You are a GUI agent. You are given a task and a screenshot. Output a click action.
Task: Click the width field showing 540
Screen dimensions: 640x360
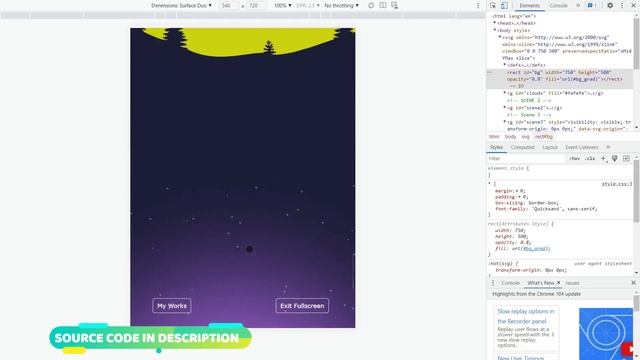229,6
